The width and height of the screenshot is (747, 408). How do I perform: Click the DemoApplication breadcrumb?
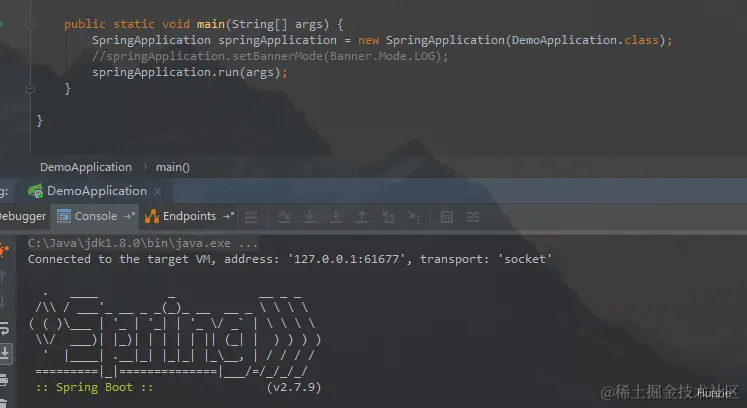[86, 167]
